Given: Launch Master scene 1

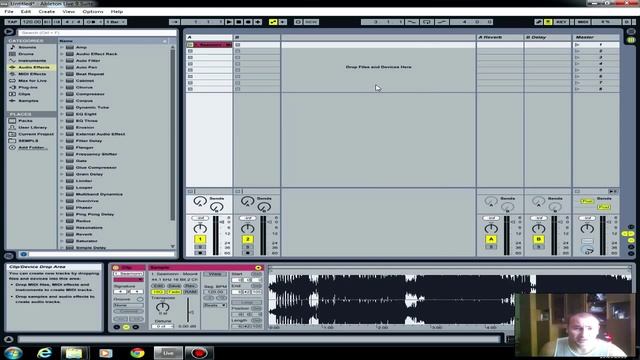Looking at the screenshot, I should point(577,45).
